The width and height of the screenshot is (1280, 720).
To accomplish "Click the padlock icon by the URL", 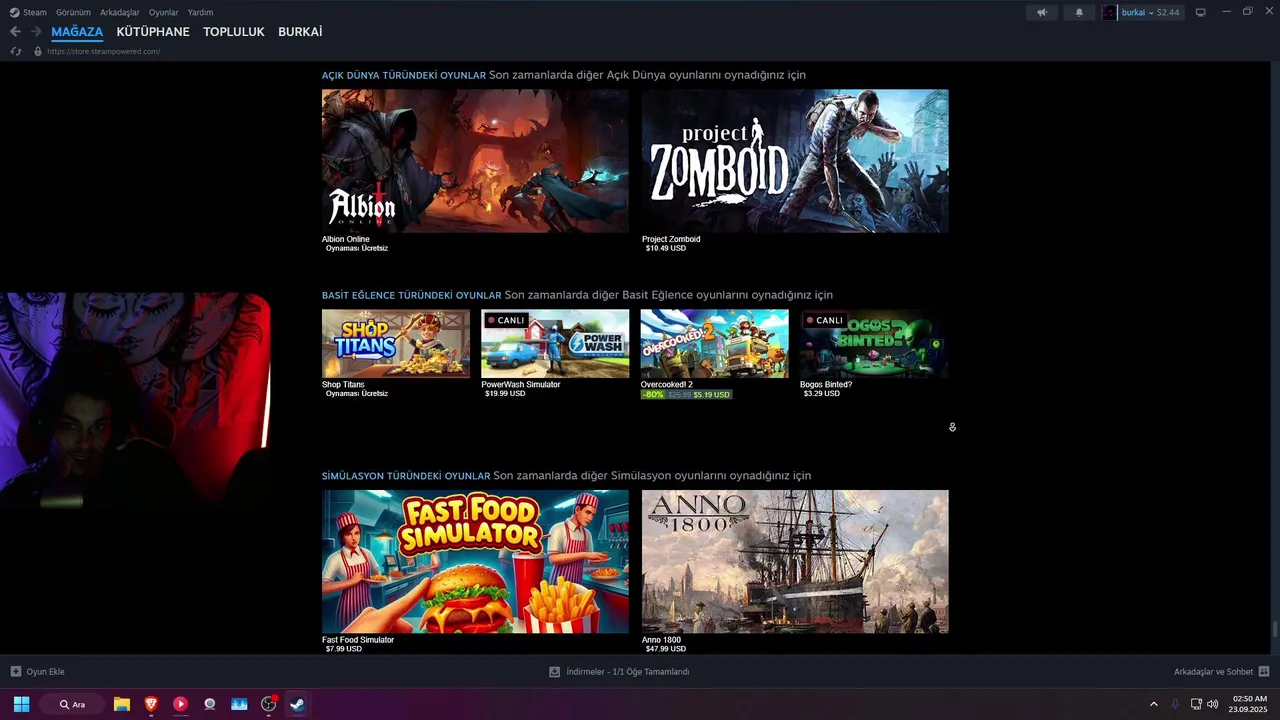I will point(38,51).
